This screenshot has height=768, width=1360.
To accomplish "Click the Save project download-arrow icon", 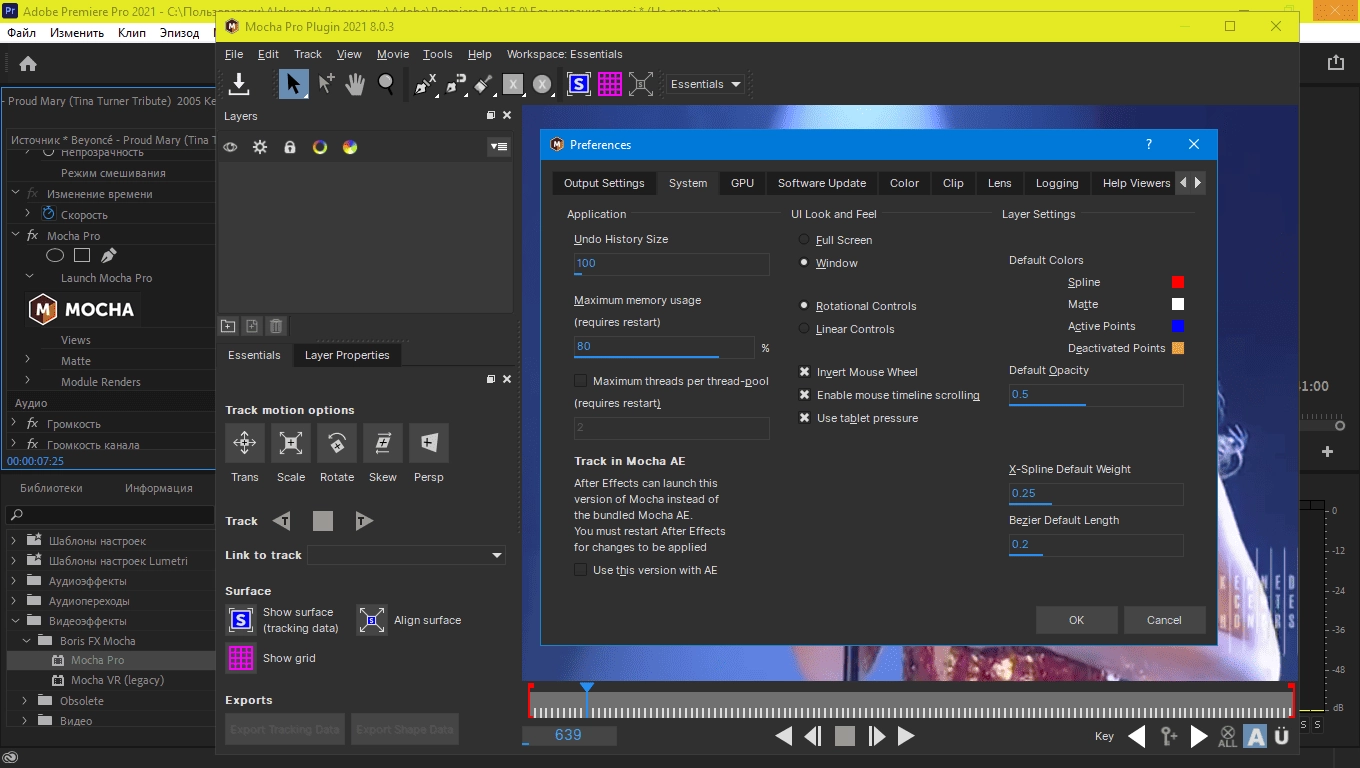I will coord(238,84).
